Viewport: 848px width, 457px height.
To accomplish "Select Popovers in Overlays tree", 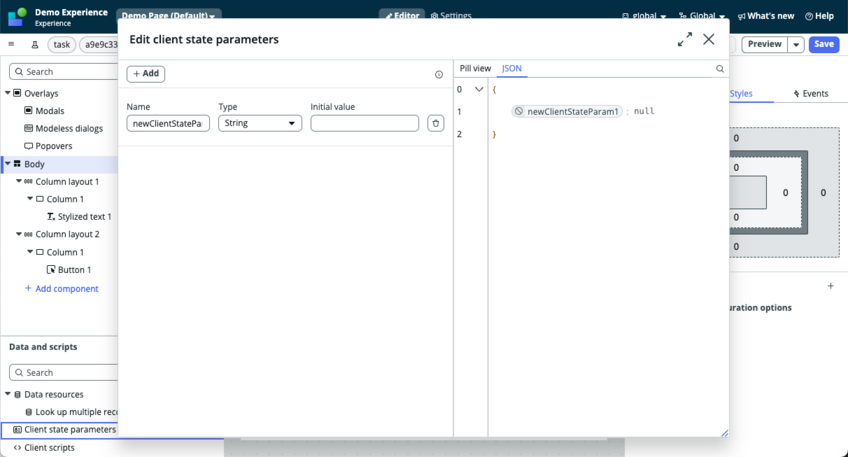I will (x=54, y=146).
